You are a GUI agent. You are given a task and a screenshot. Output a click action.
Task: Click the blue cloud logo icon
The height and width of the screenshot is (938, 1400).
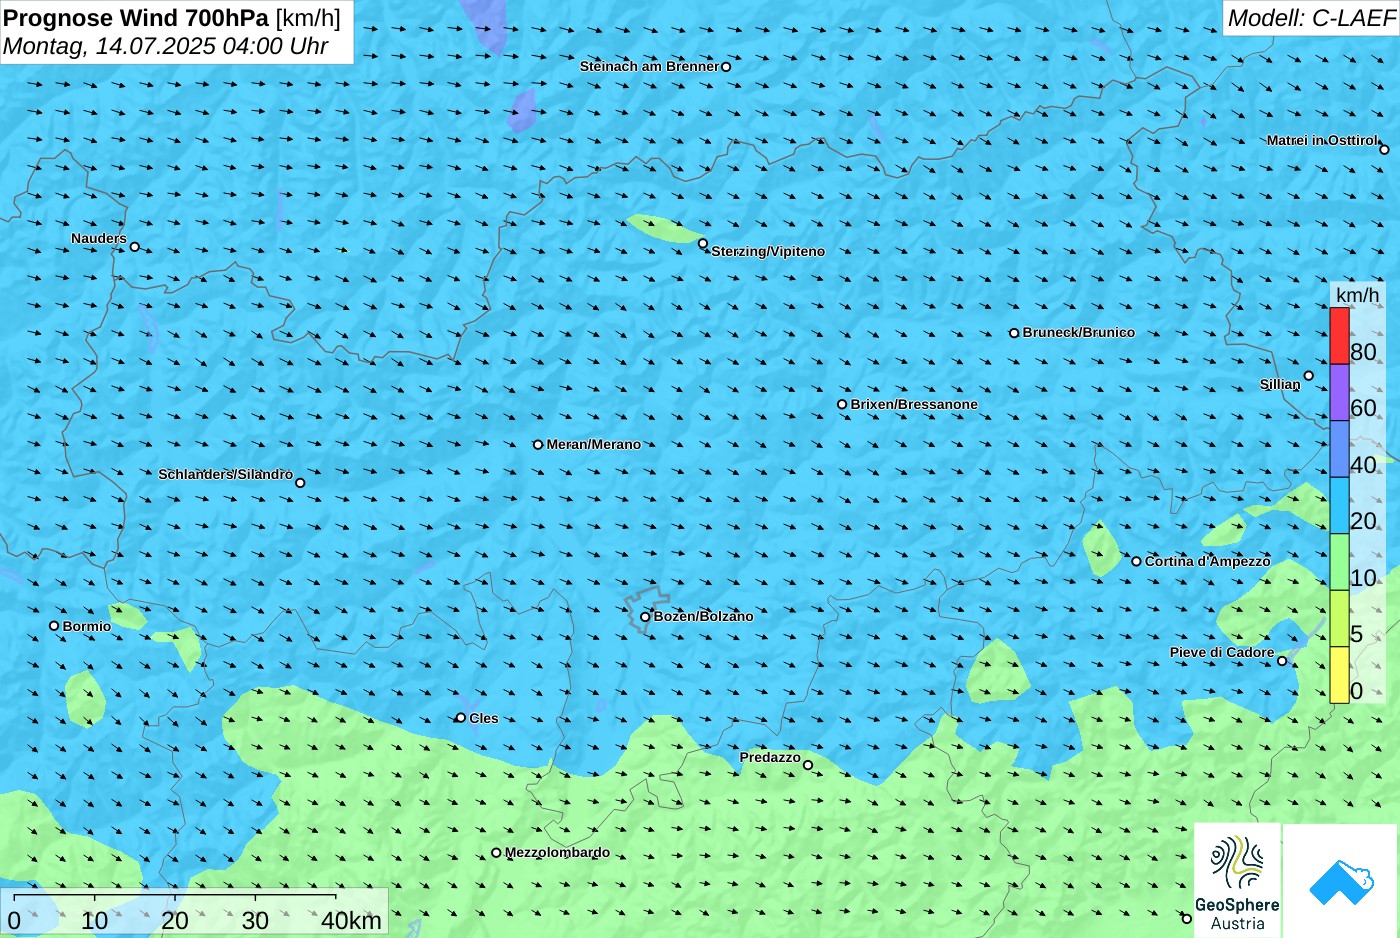pos(1341,882)
